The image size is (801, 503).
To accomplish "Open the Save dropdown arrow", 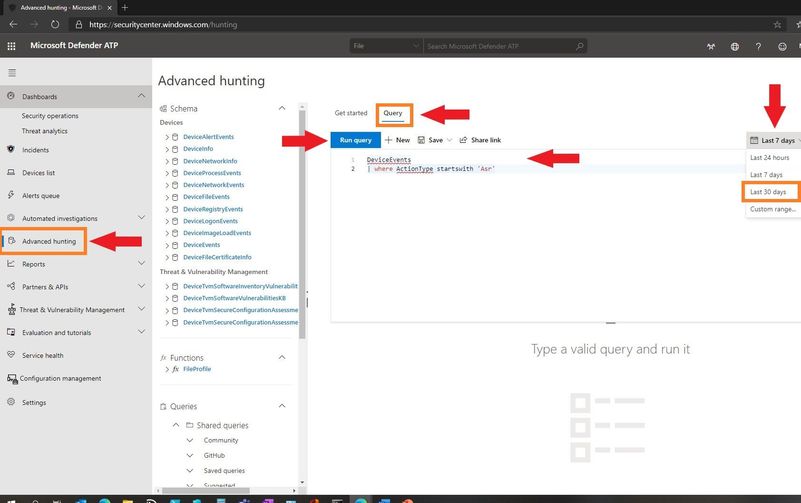I will point(450,140).
